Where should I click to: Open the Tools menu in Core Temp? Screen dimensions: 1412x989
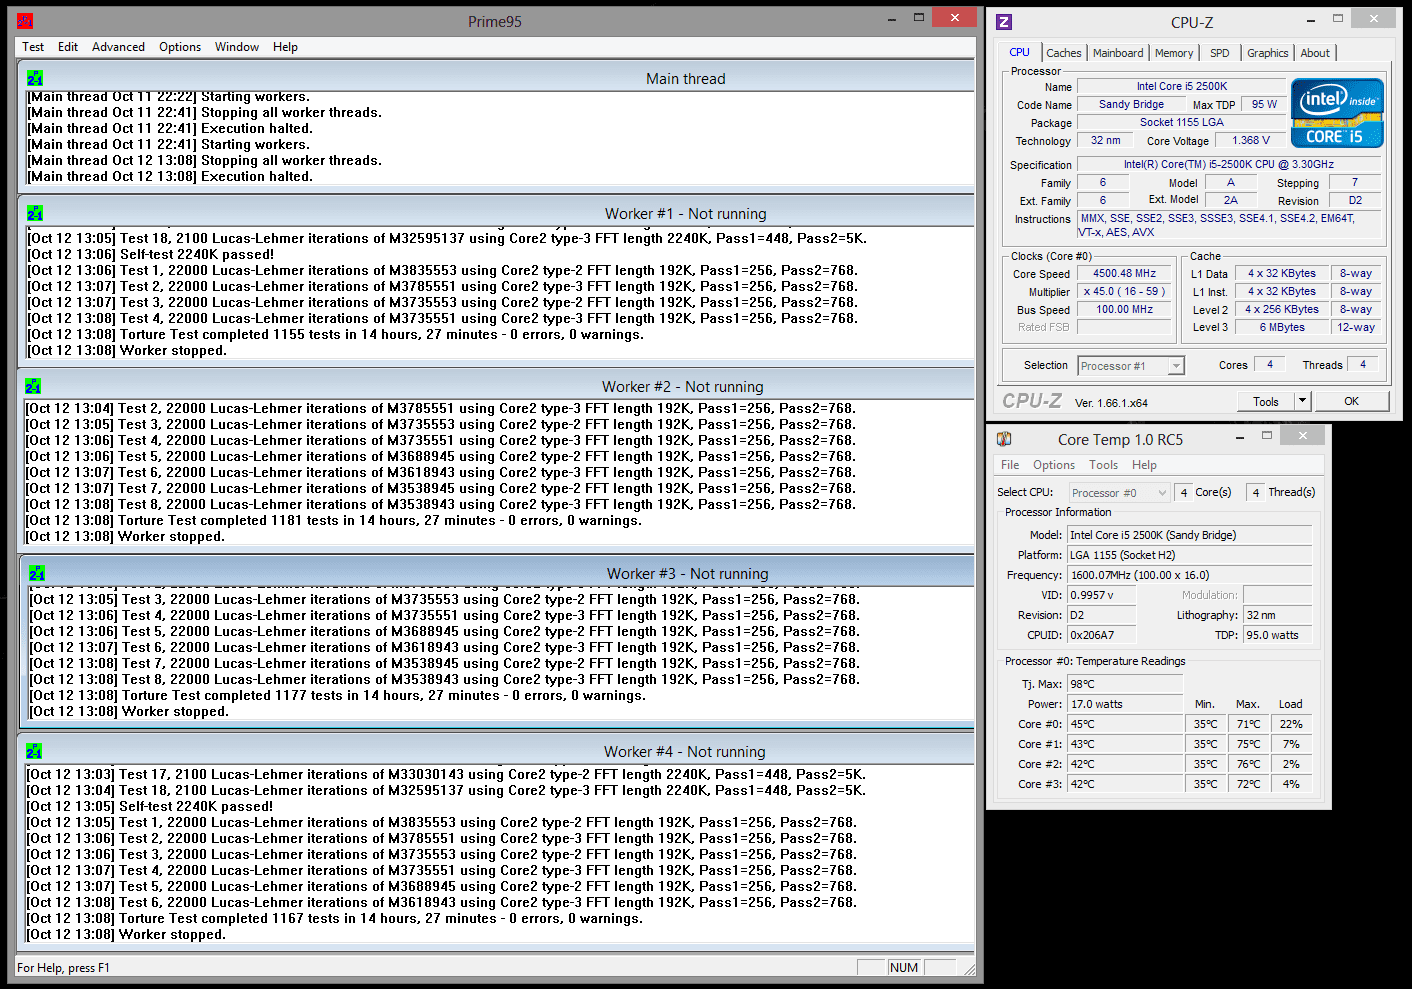click(x=1103, y=465)
